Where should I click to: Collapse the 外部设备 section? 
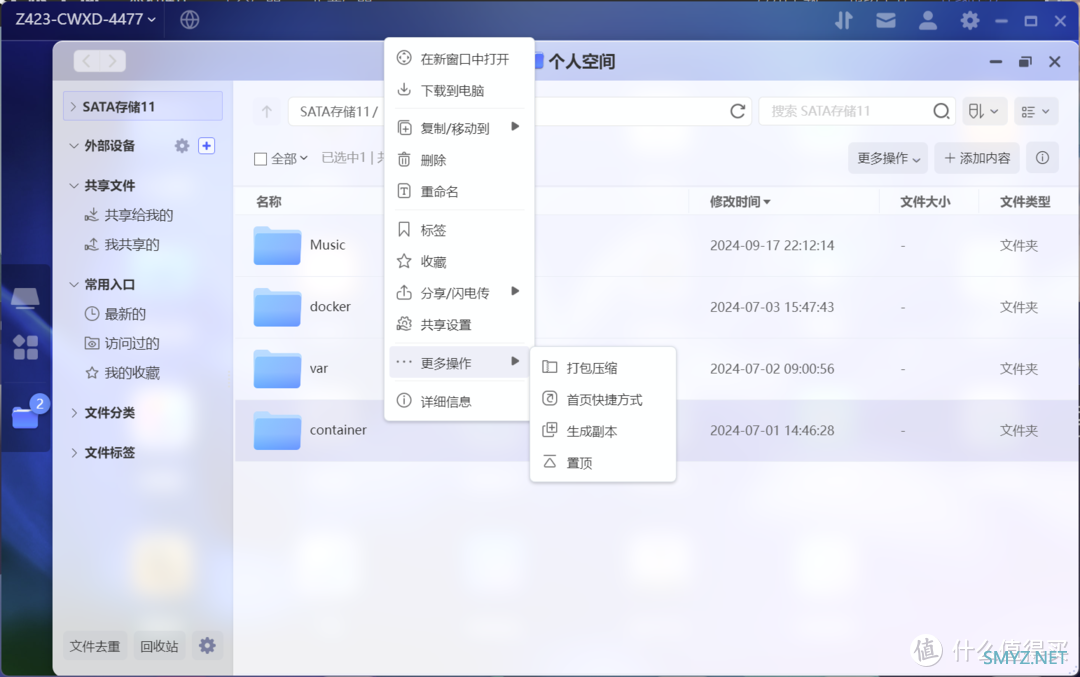pos(74,146)
